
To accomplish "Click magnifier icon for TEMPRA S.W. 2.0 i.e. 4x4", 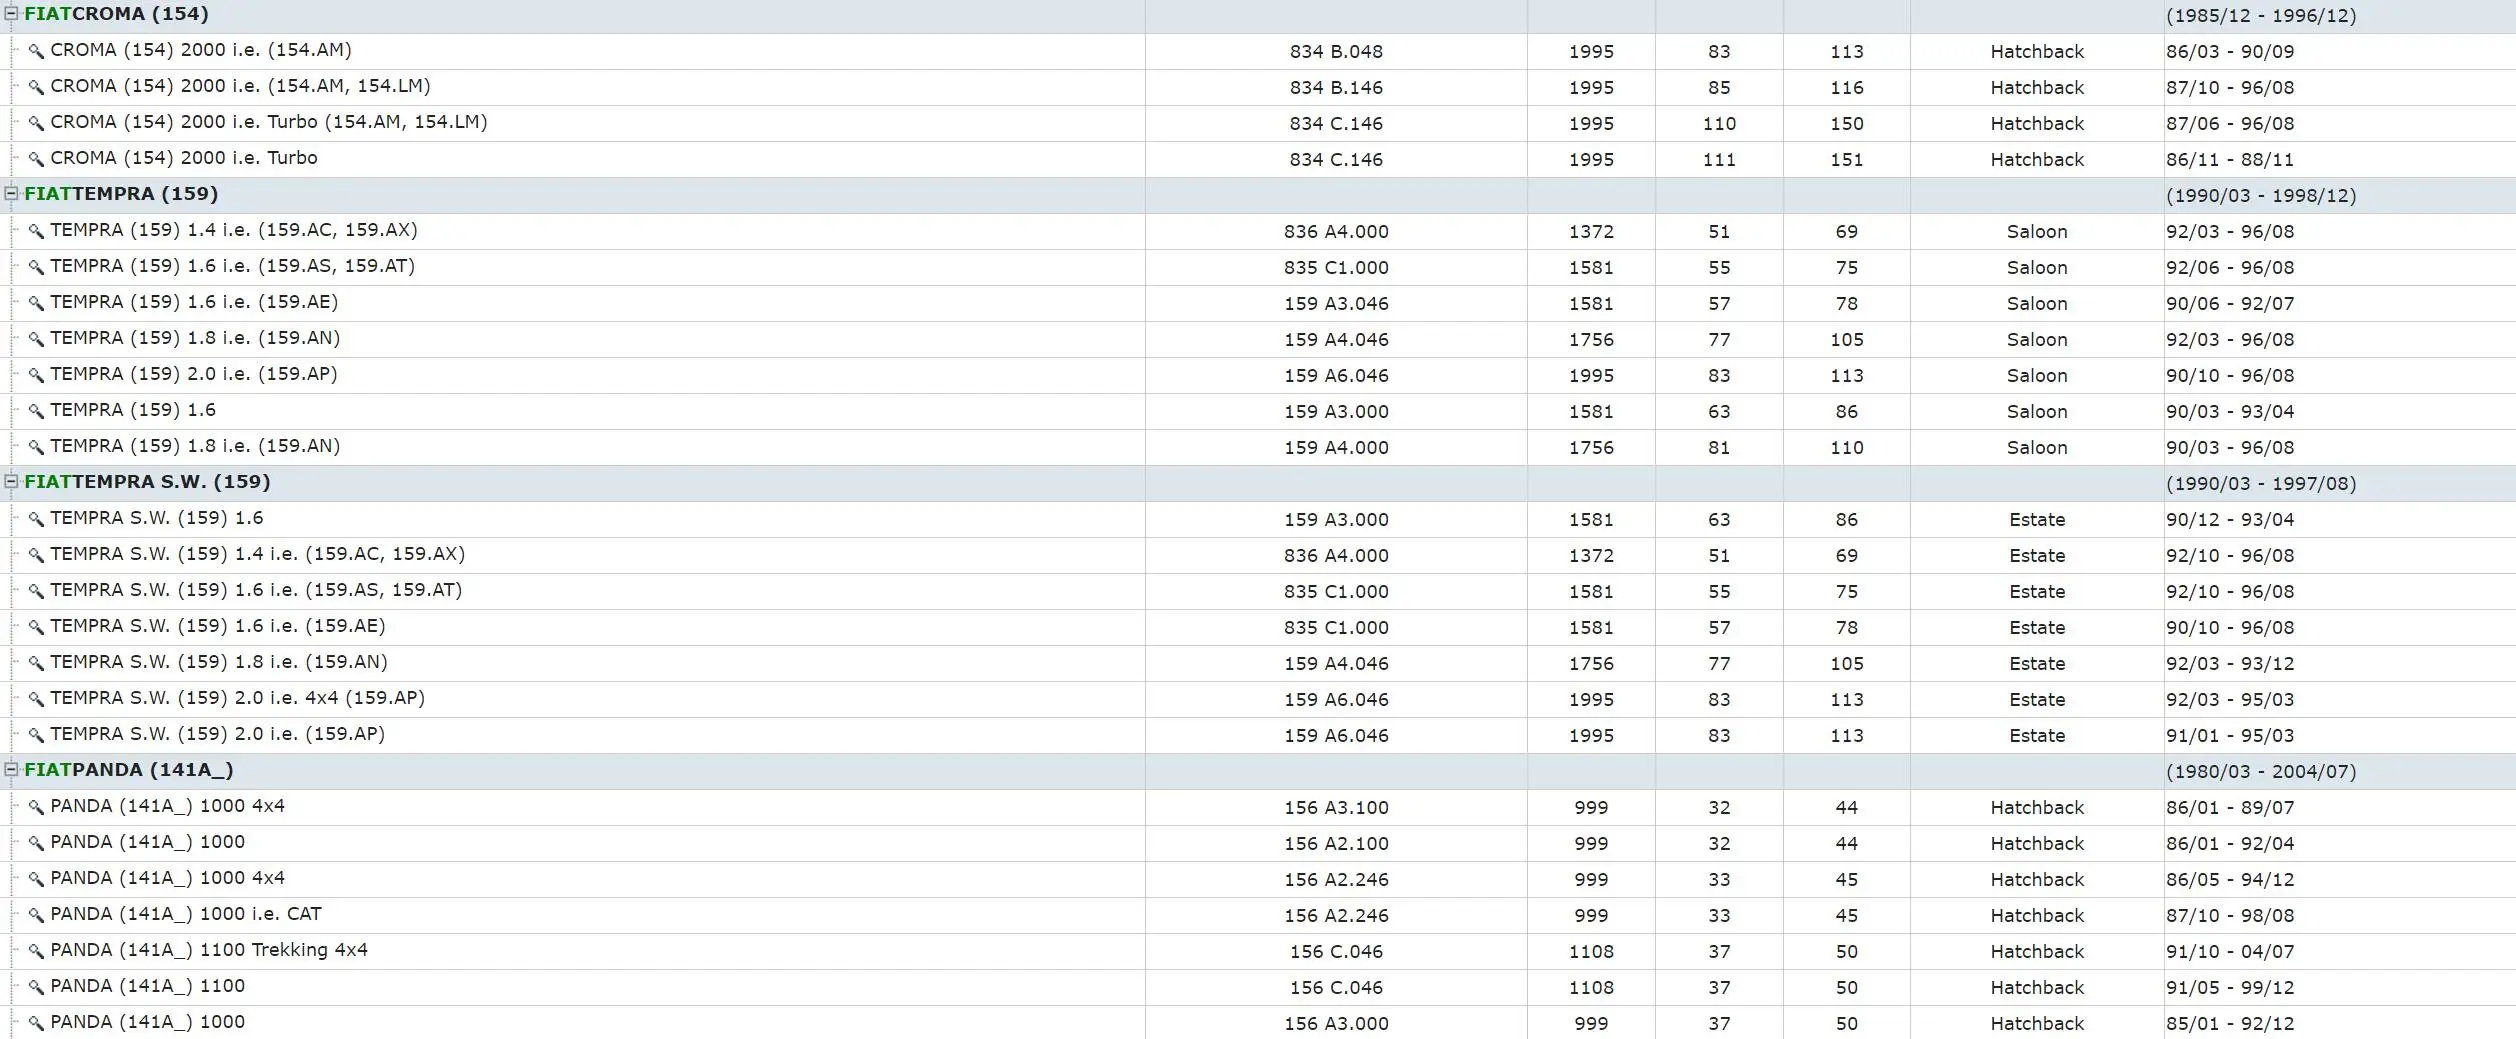I will pos(36,699).
